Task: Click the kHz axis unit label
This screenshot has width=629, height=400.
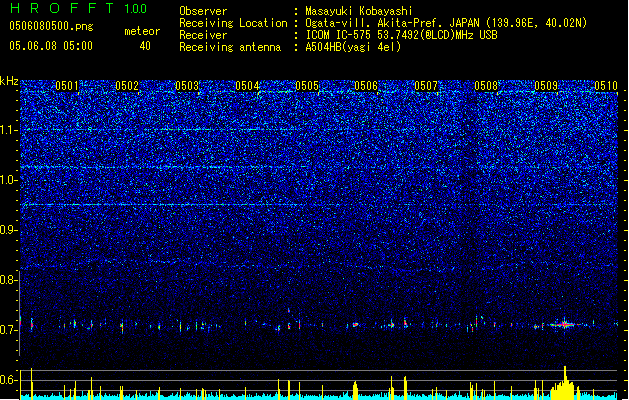Action: (9, 81)
